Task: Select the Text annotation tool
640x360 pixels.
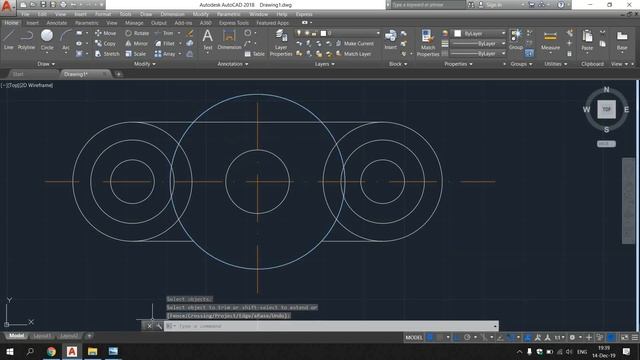Action: coord(208,40)
